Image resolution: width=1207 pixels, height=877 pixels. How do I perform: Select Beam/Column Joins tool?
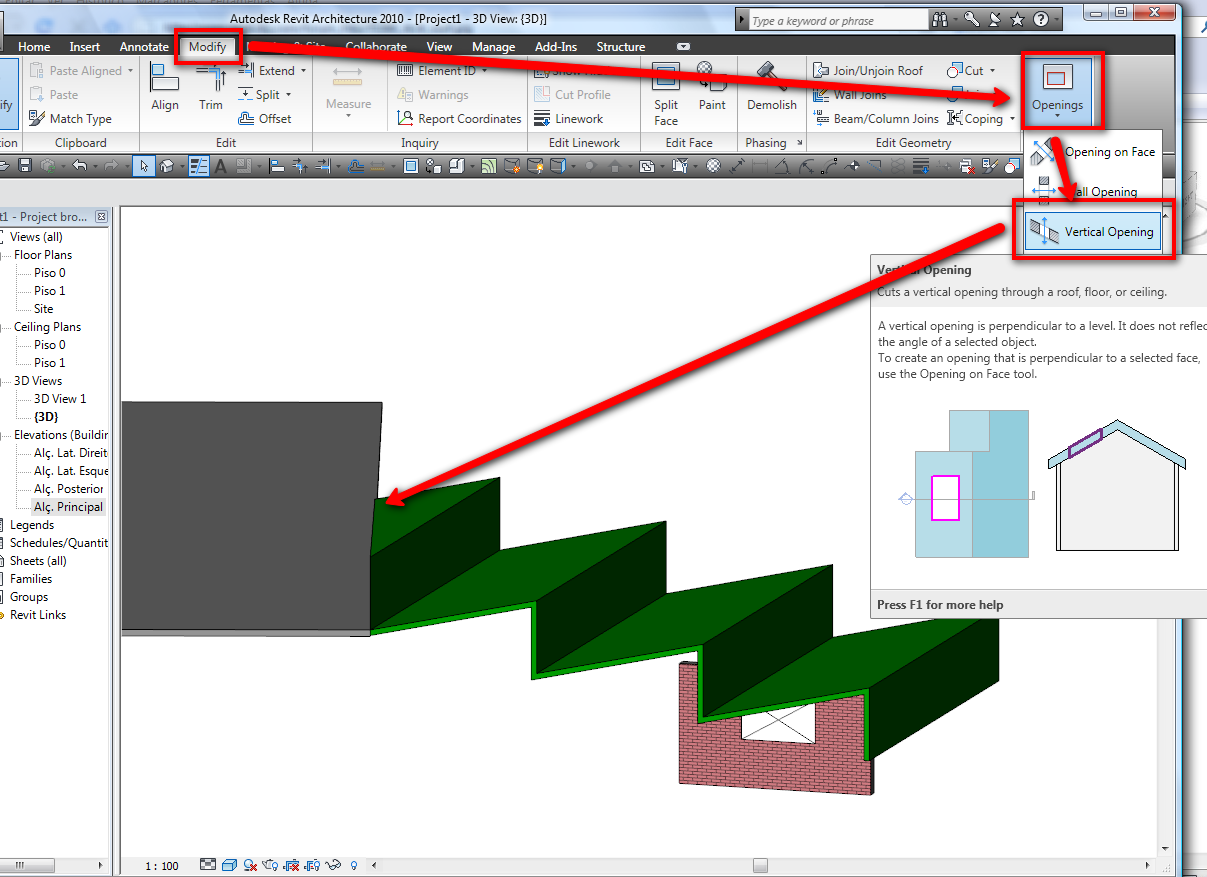(875, 119)
